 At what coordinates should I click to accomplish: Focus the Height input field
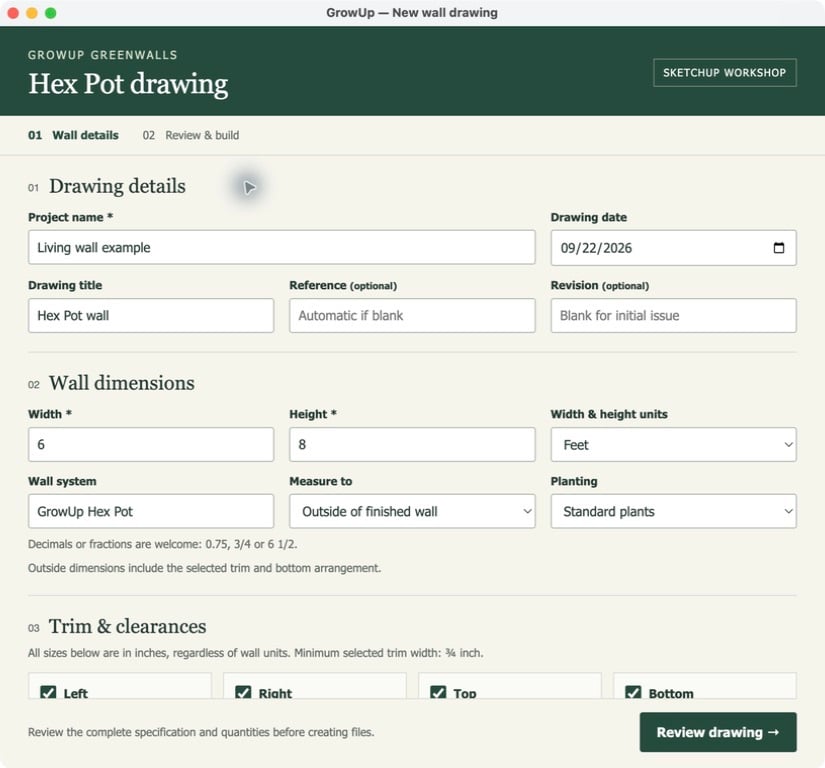[x=412, y=444]
